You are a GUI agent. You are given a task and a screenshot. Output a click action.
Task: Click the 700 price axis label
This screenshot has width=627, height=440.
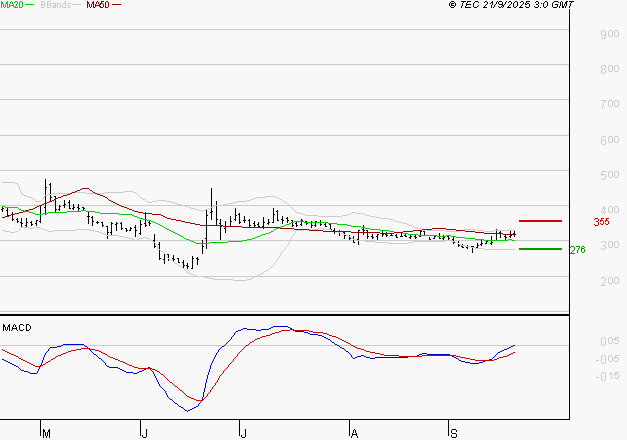pos(609,105)
